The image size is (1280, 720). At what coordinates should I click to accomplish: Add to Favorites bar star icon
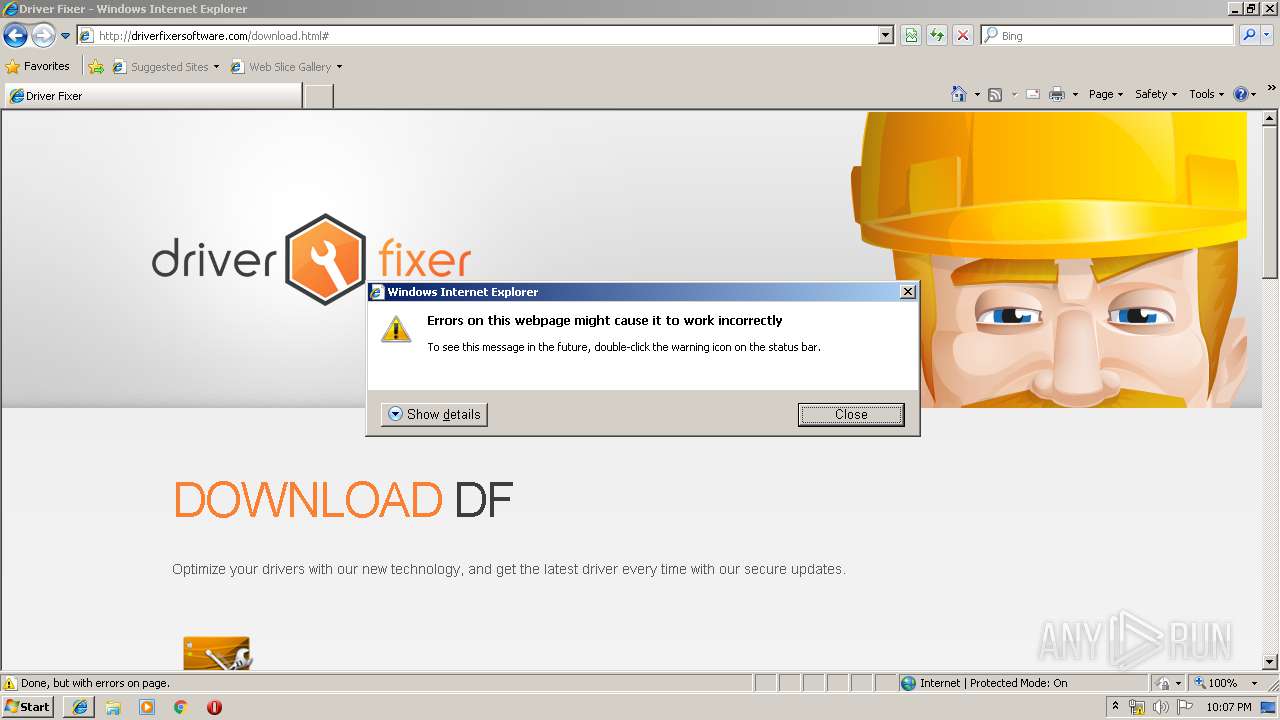(x=96, y=67)
